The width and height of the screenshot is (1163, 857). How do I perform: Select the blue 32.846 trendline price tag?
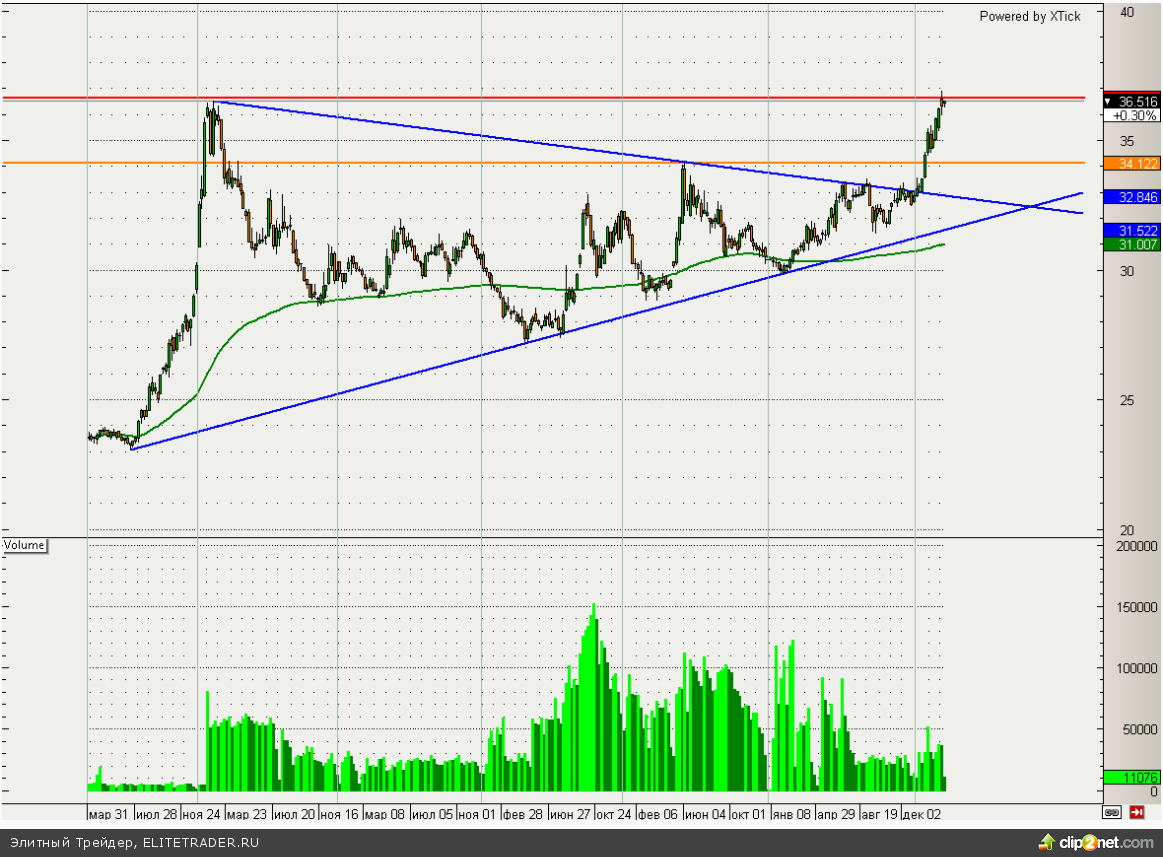1131,197
